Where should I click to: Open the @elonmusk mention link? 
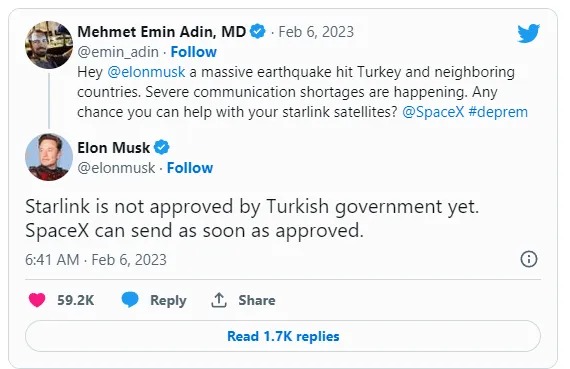(146, 72)
